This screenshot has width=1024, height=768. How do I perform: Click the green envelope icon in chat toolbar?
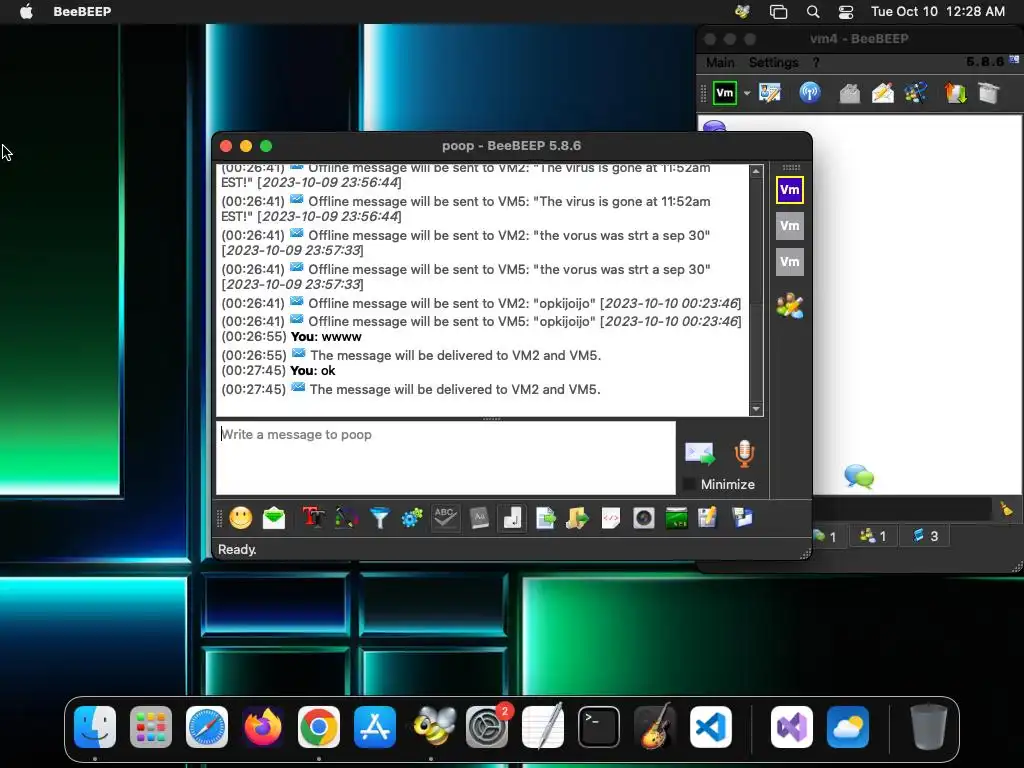[274, 519]
